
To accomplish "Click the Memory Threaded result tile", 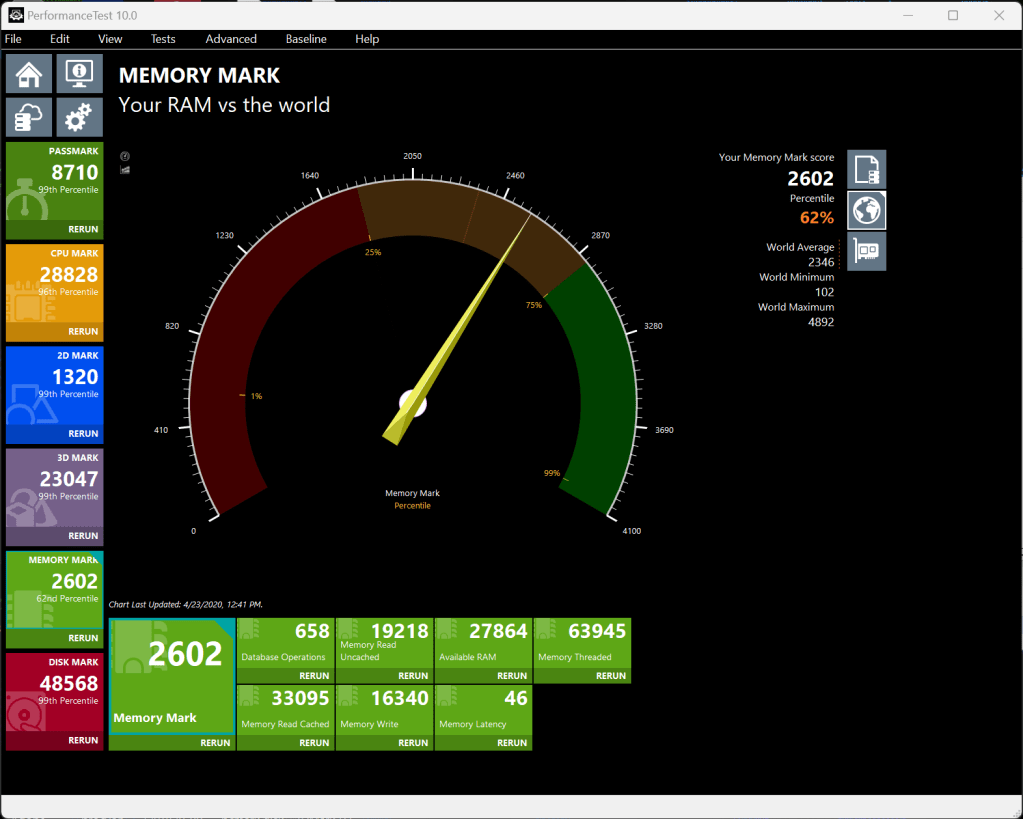I will click(582, 642).
